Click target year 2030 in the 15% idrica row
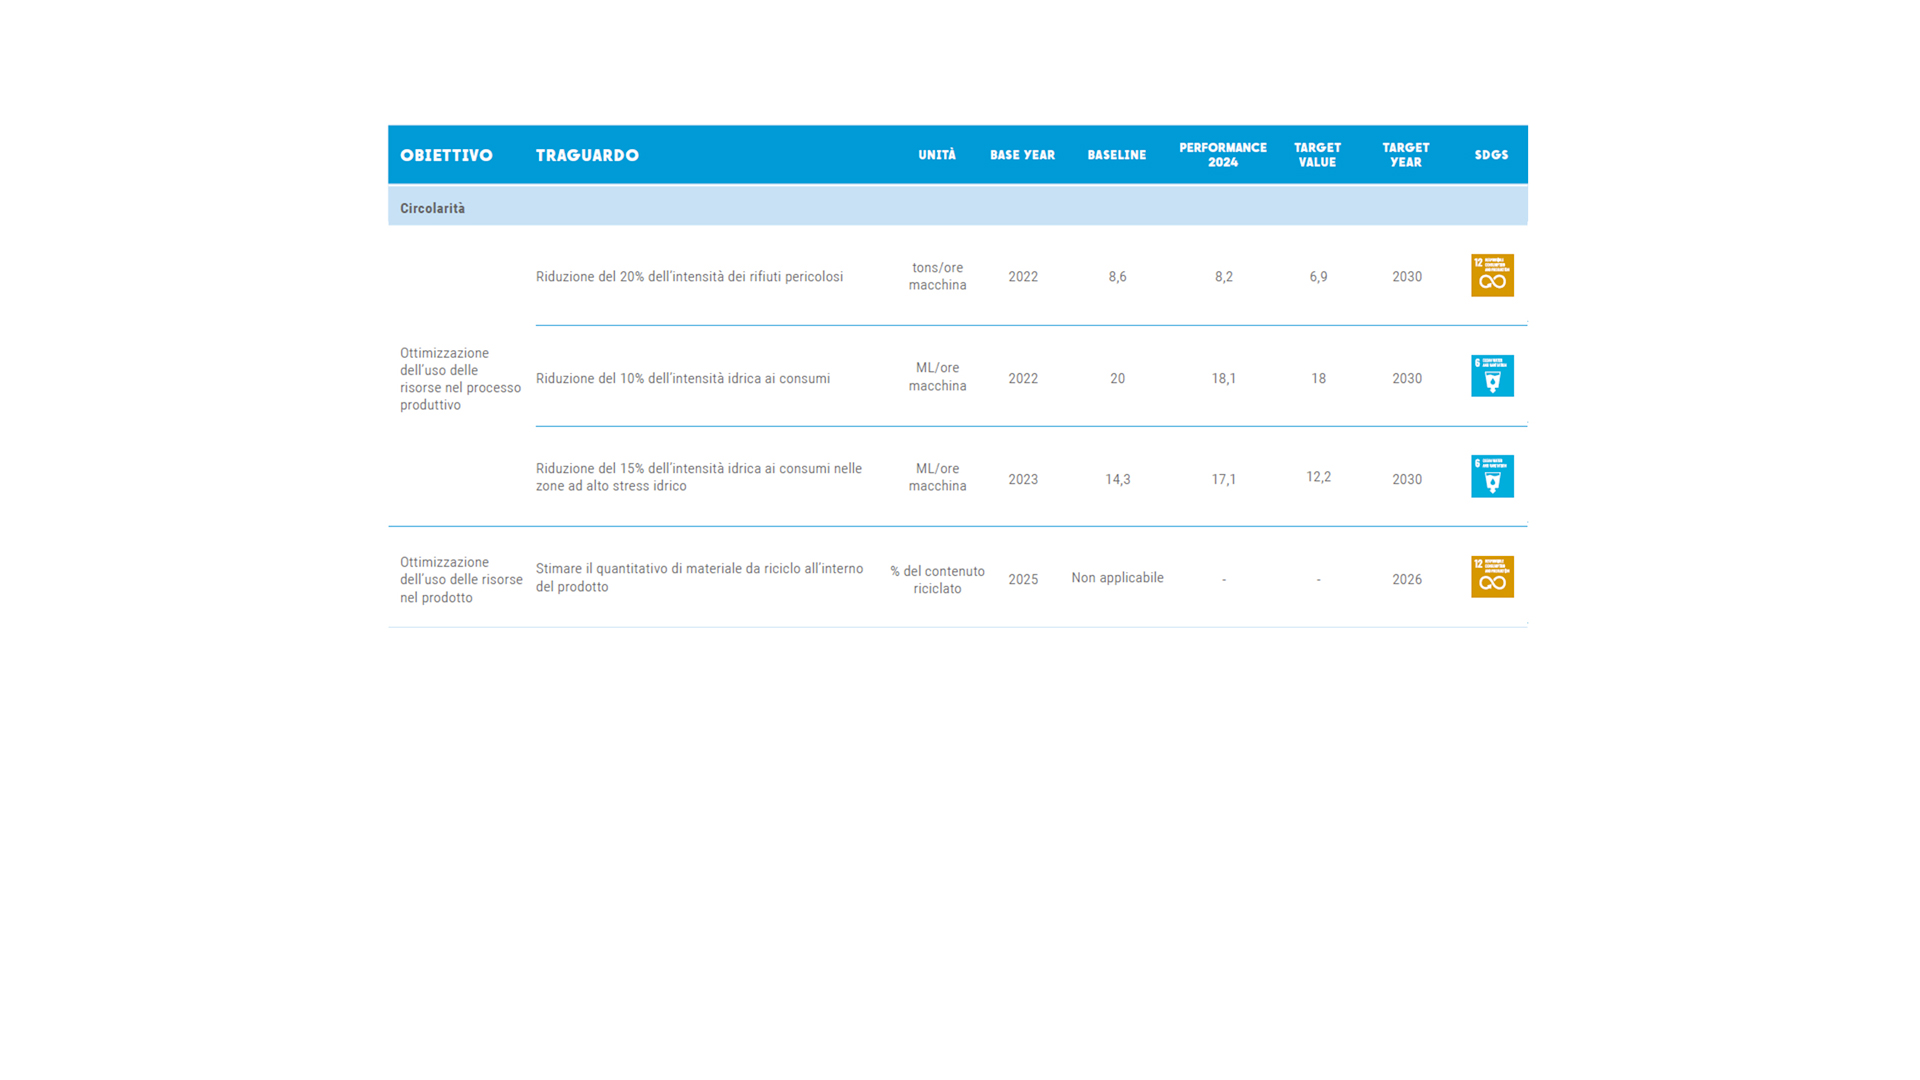The image size is (1920, 1080). click(x=1407, y=480)
